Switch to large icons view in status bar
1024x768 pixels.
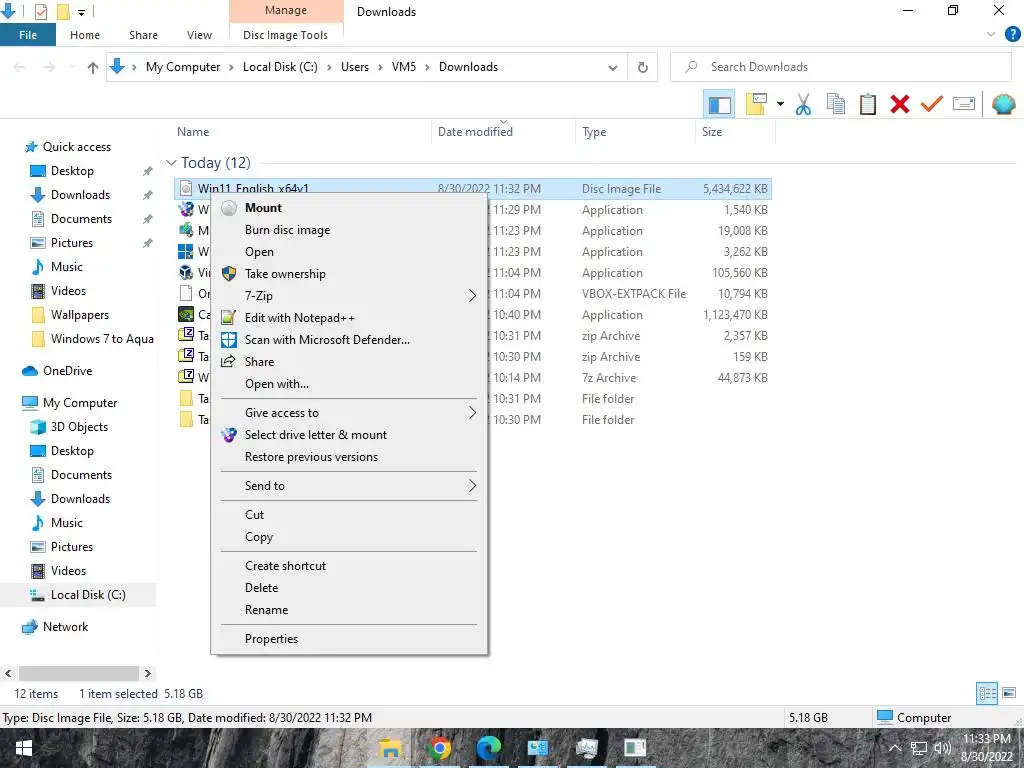1009,693
